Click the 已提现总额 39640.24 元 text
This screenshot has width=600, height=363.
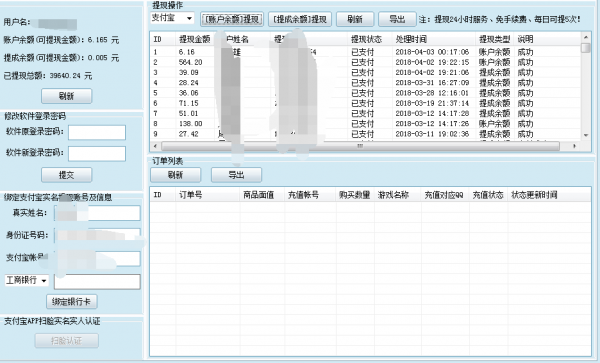[x=48, y=76]
